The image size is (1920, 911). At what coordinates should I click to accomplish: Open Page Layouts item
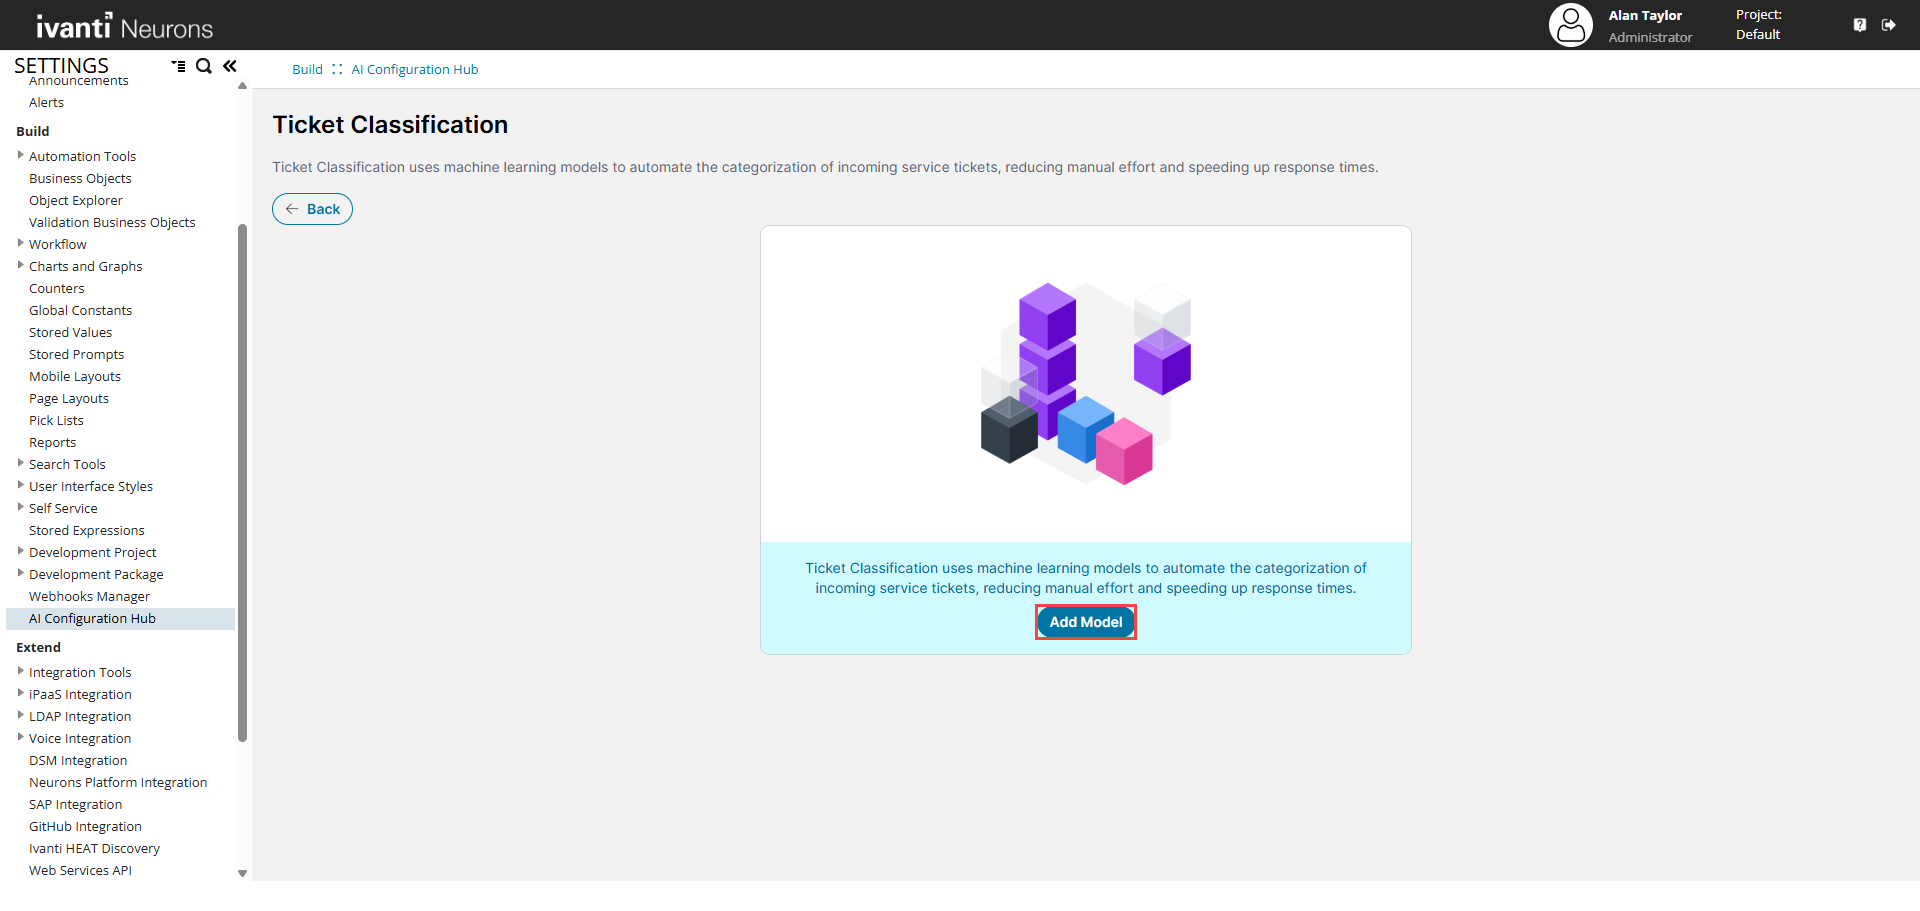tap(69, 399)
